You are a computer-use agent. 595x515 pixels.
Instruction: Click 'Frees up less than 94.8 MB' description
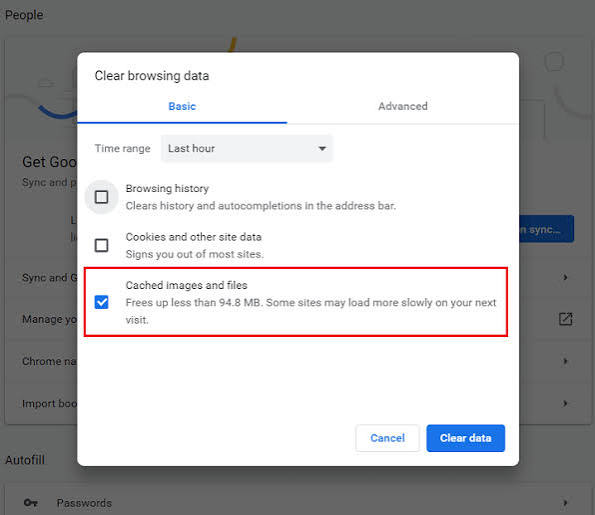pos(311,311)
